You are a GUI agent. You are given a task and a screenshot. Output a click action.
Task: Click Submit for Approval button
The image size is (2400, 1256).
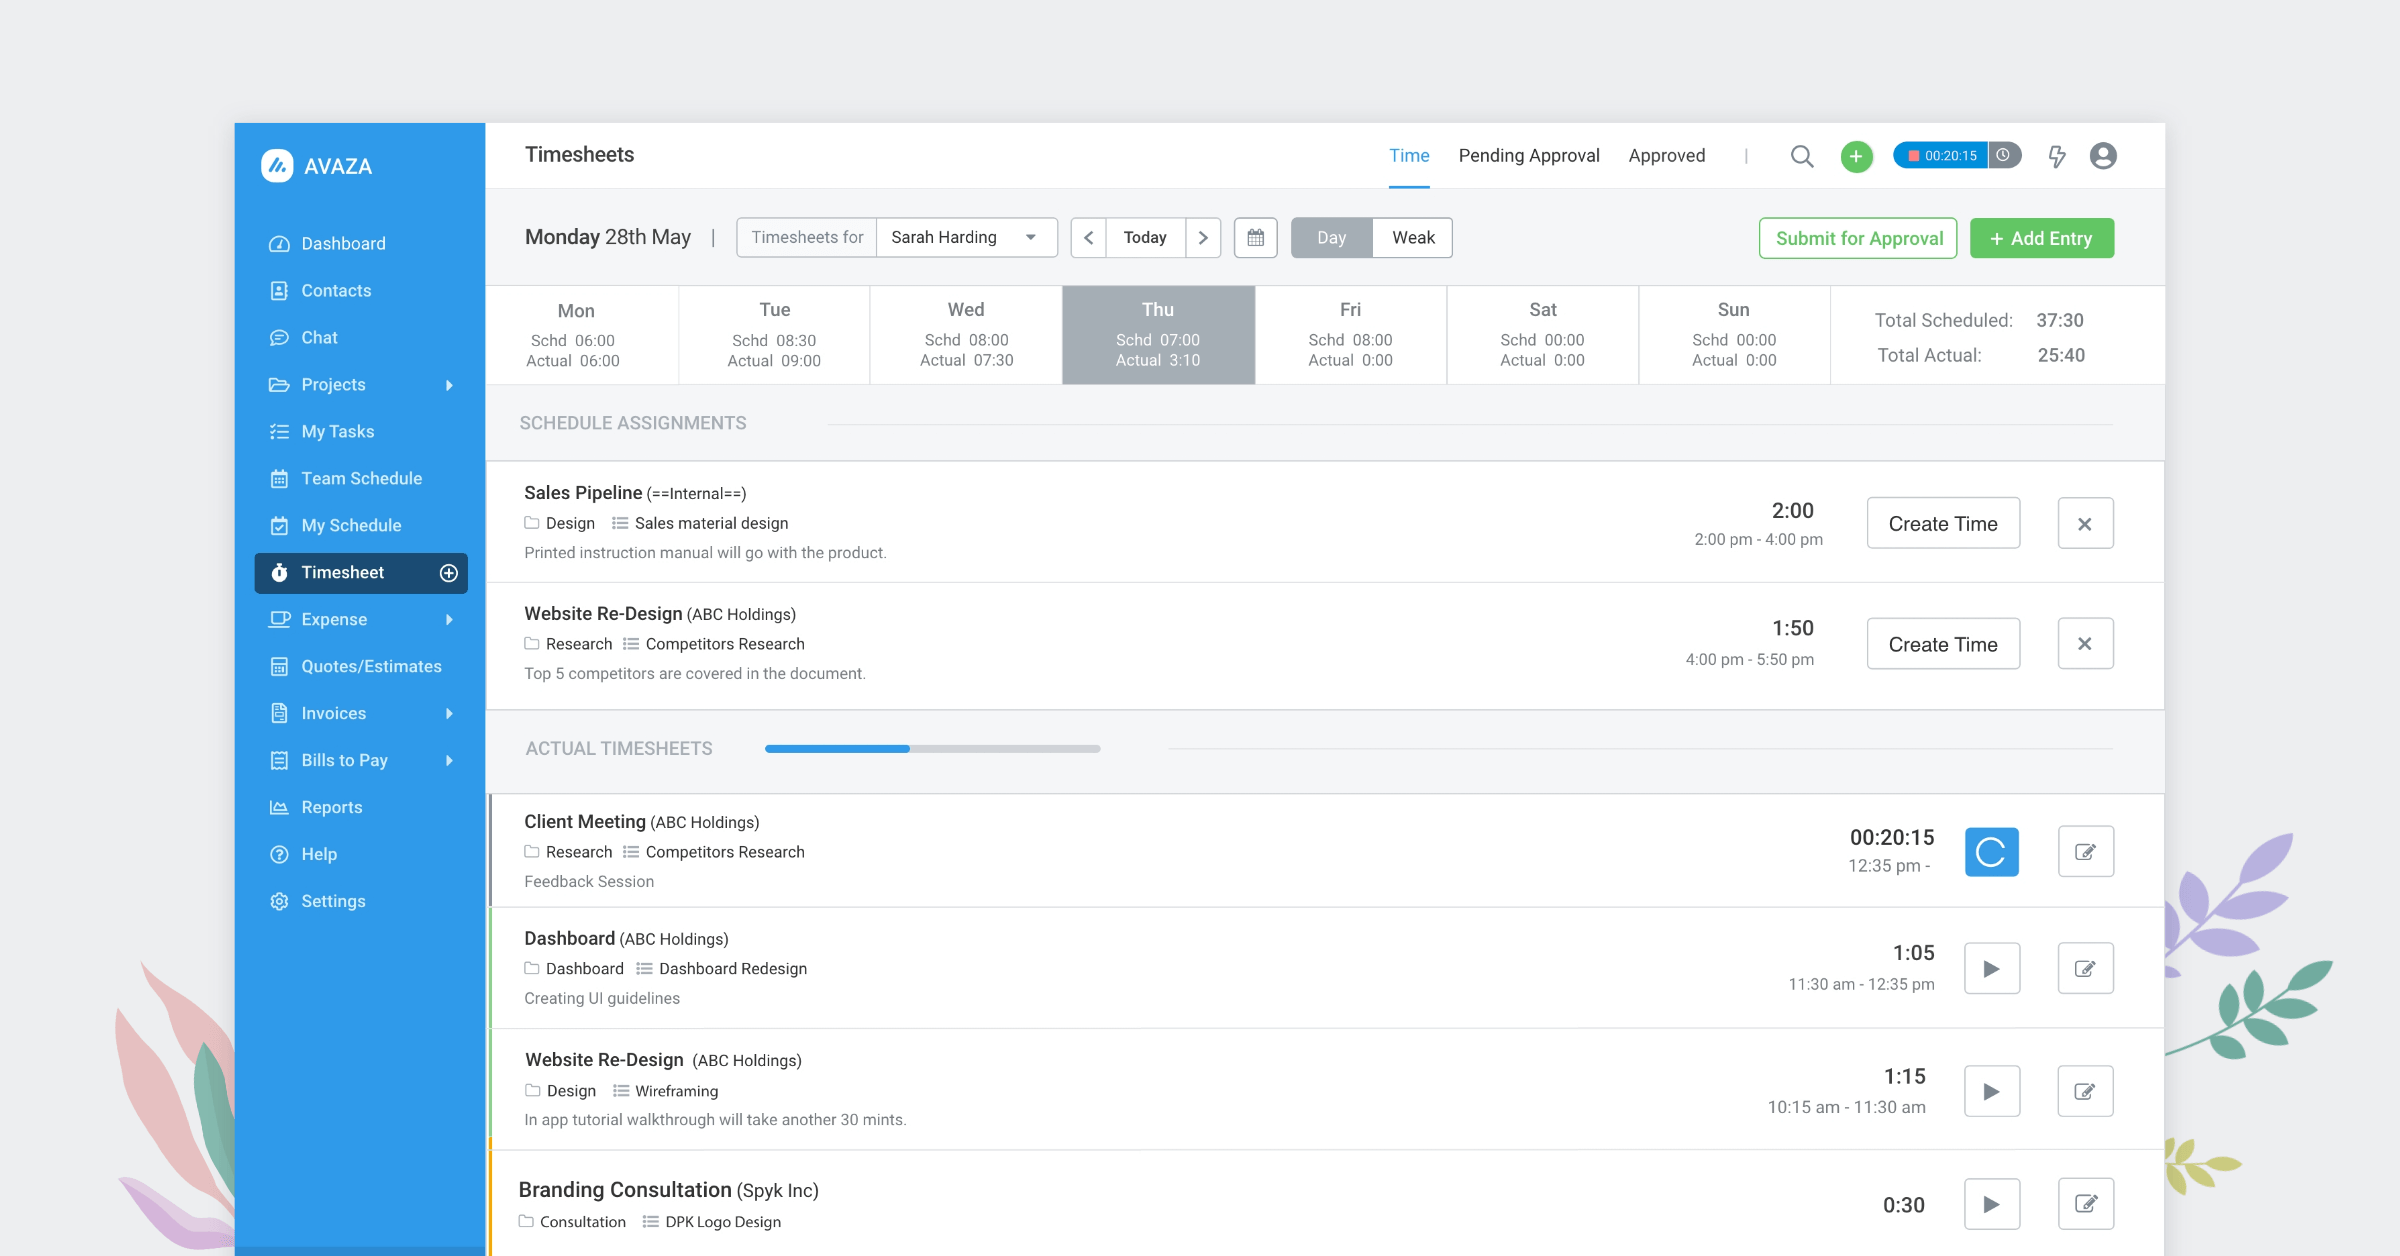[x=1858, y=238]
